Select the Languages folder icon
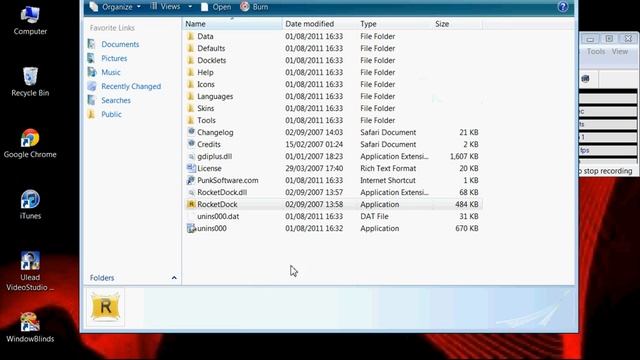Screen dimensions: 640x360 pyautogui.click(x=191, y=96)
